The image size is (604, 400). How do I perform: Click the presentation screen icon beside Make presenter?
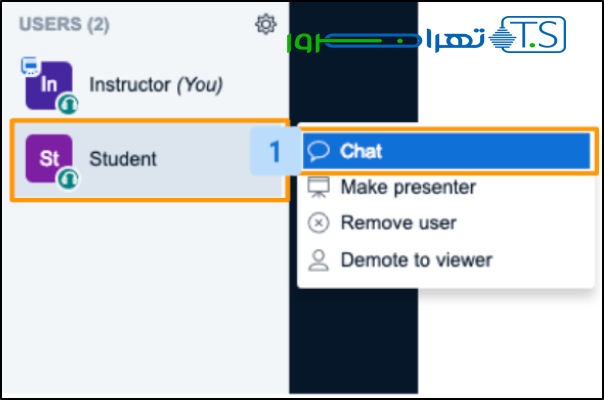[319, 187]
